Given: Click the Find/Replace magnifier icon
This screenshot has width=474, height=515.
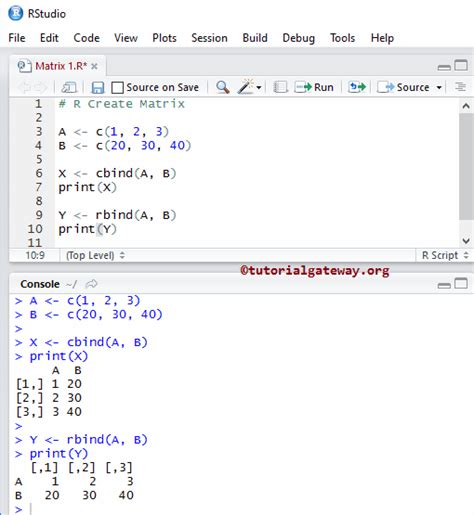Looking at the screenshot, I should (x=223, y=87).
